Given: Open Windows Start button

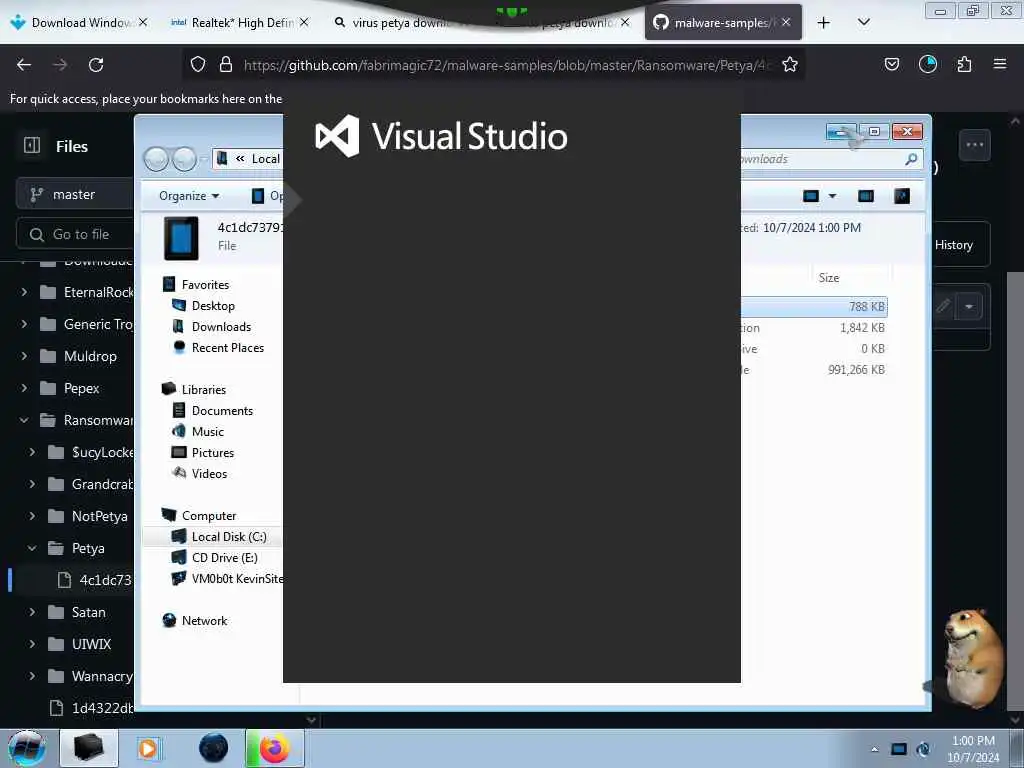Looking at the screenshot, I should (x=27, y=748).
